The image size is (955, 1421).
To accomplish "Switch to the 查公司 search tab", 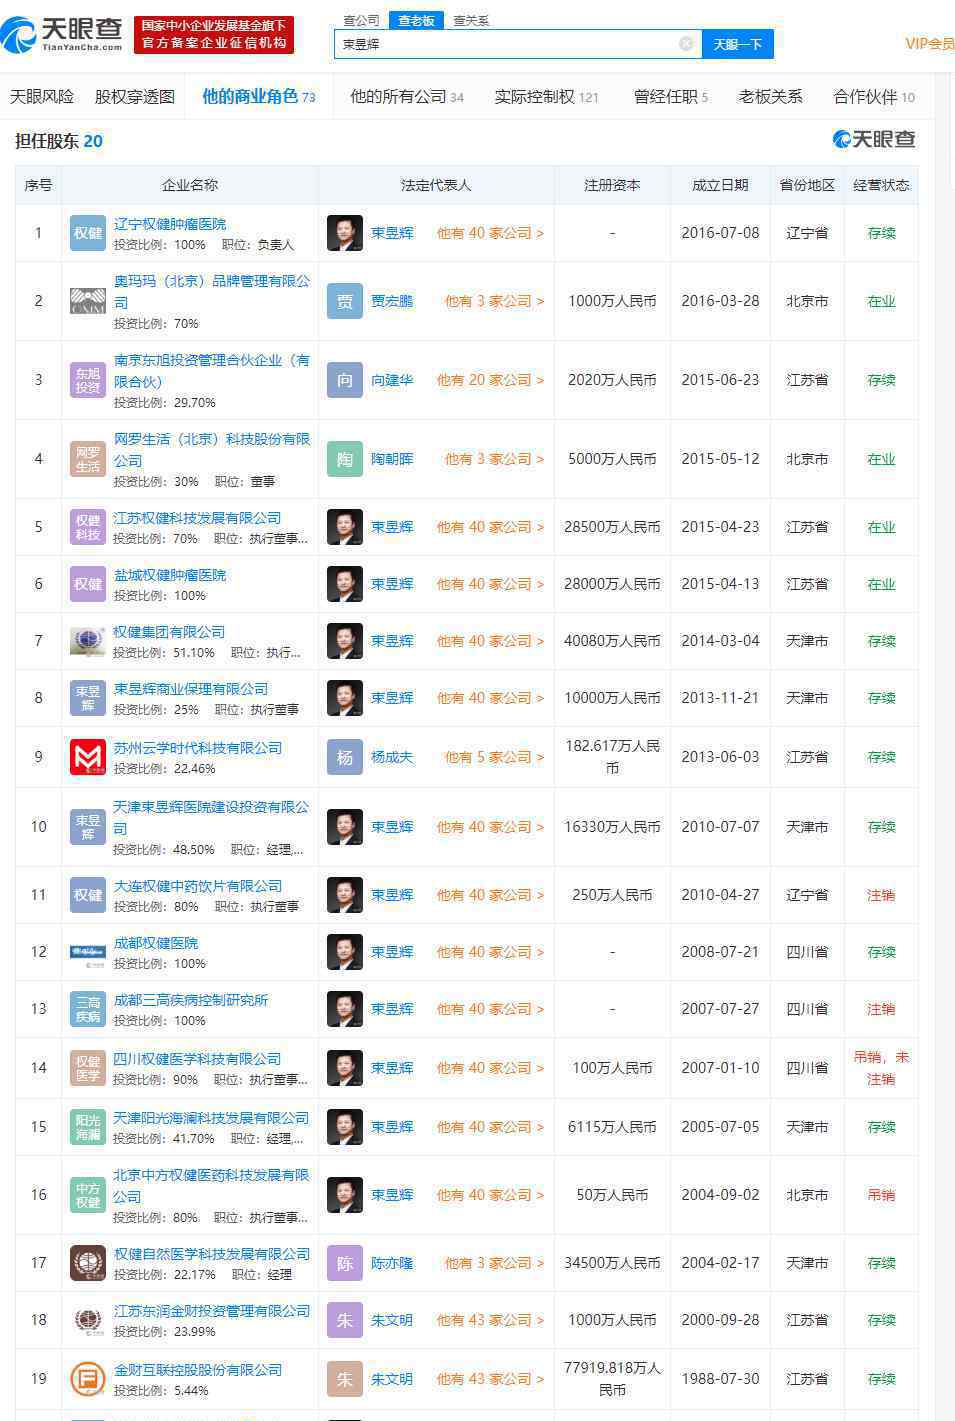I will tap(361, 20).
